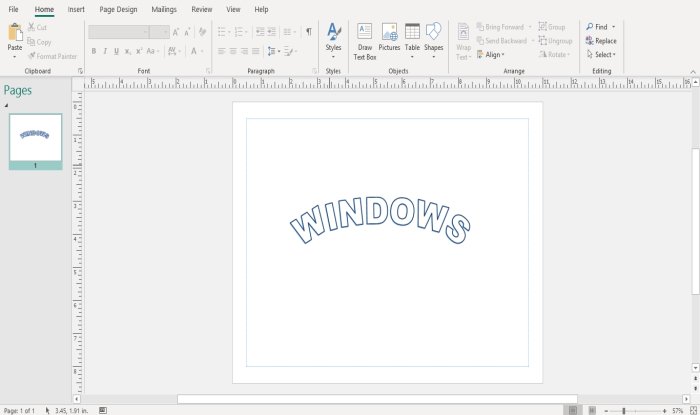Open the Change Case Aa dropdown
700x415 pixels.
[x=153, y=51]
